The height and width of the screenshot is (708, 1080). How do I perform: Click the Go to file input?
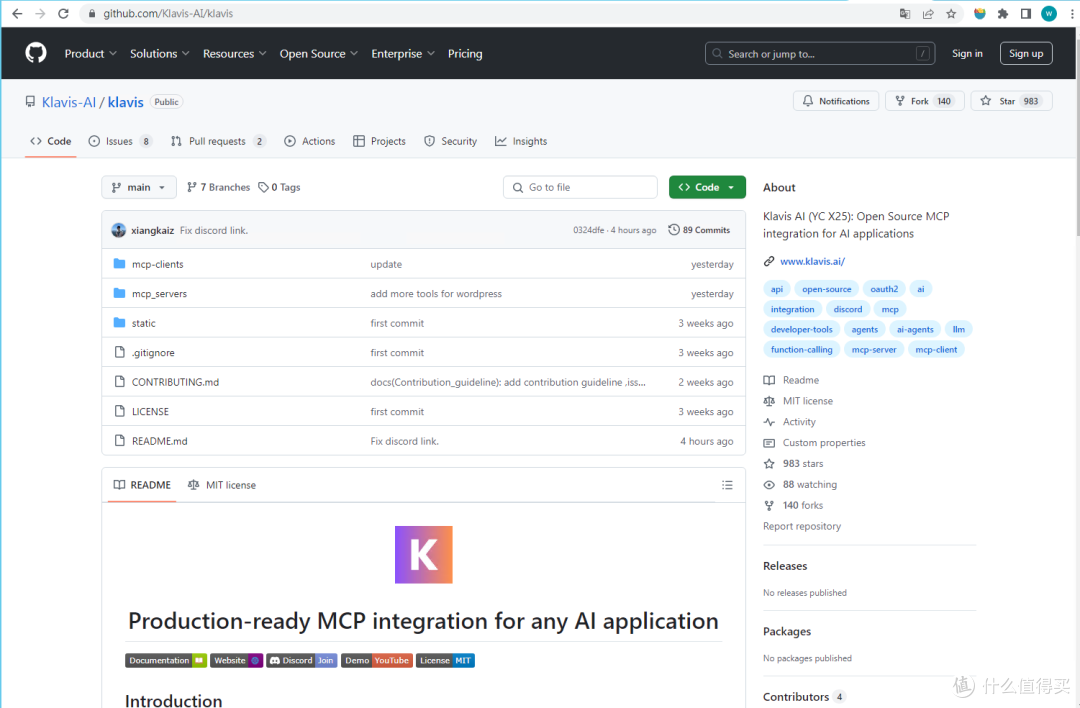(x=580, y=187)
